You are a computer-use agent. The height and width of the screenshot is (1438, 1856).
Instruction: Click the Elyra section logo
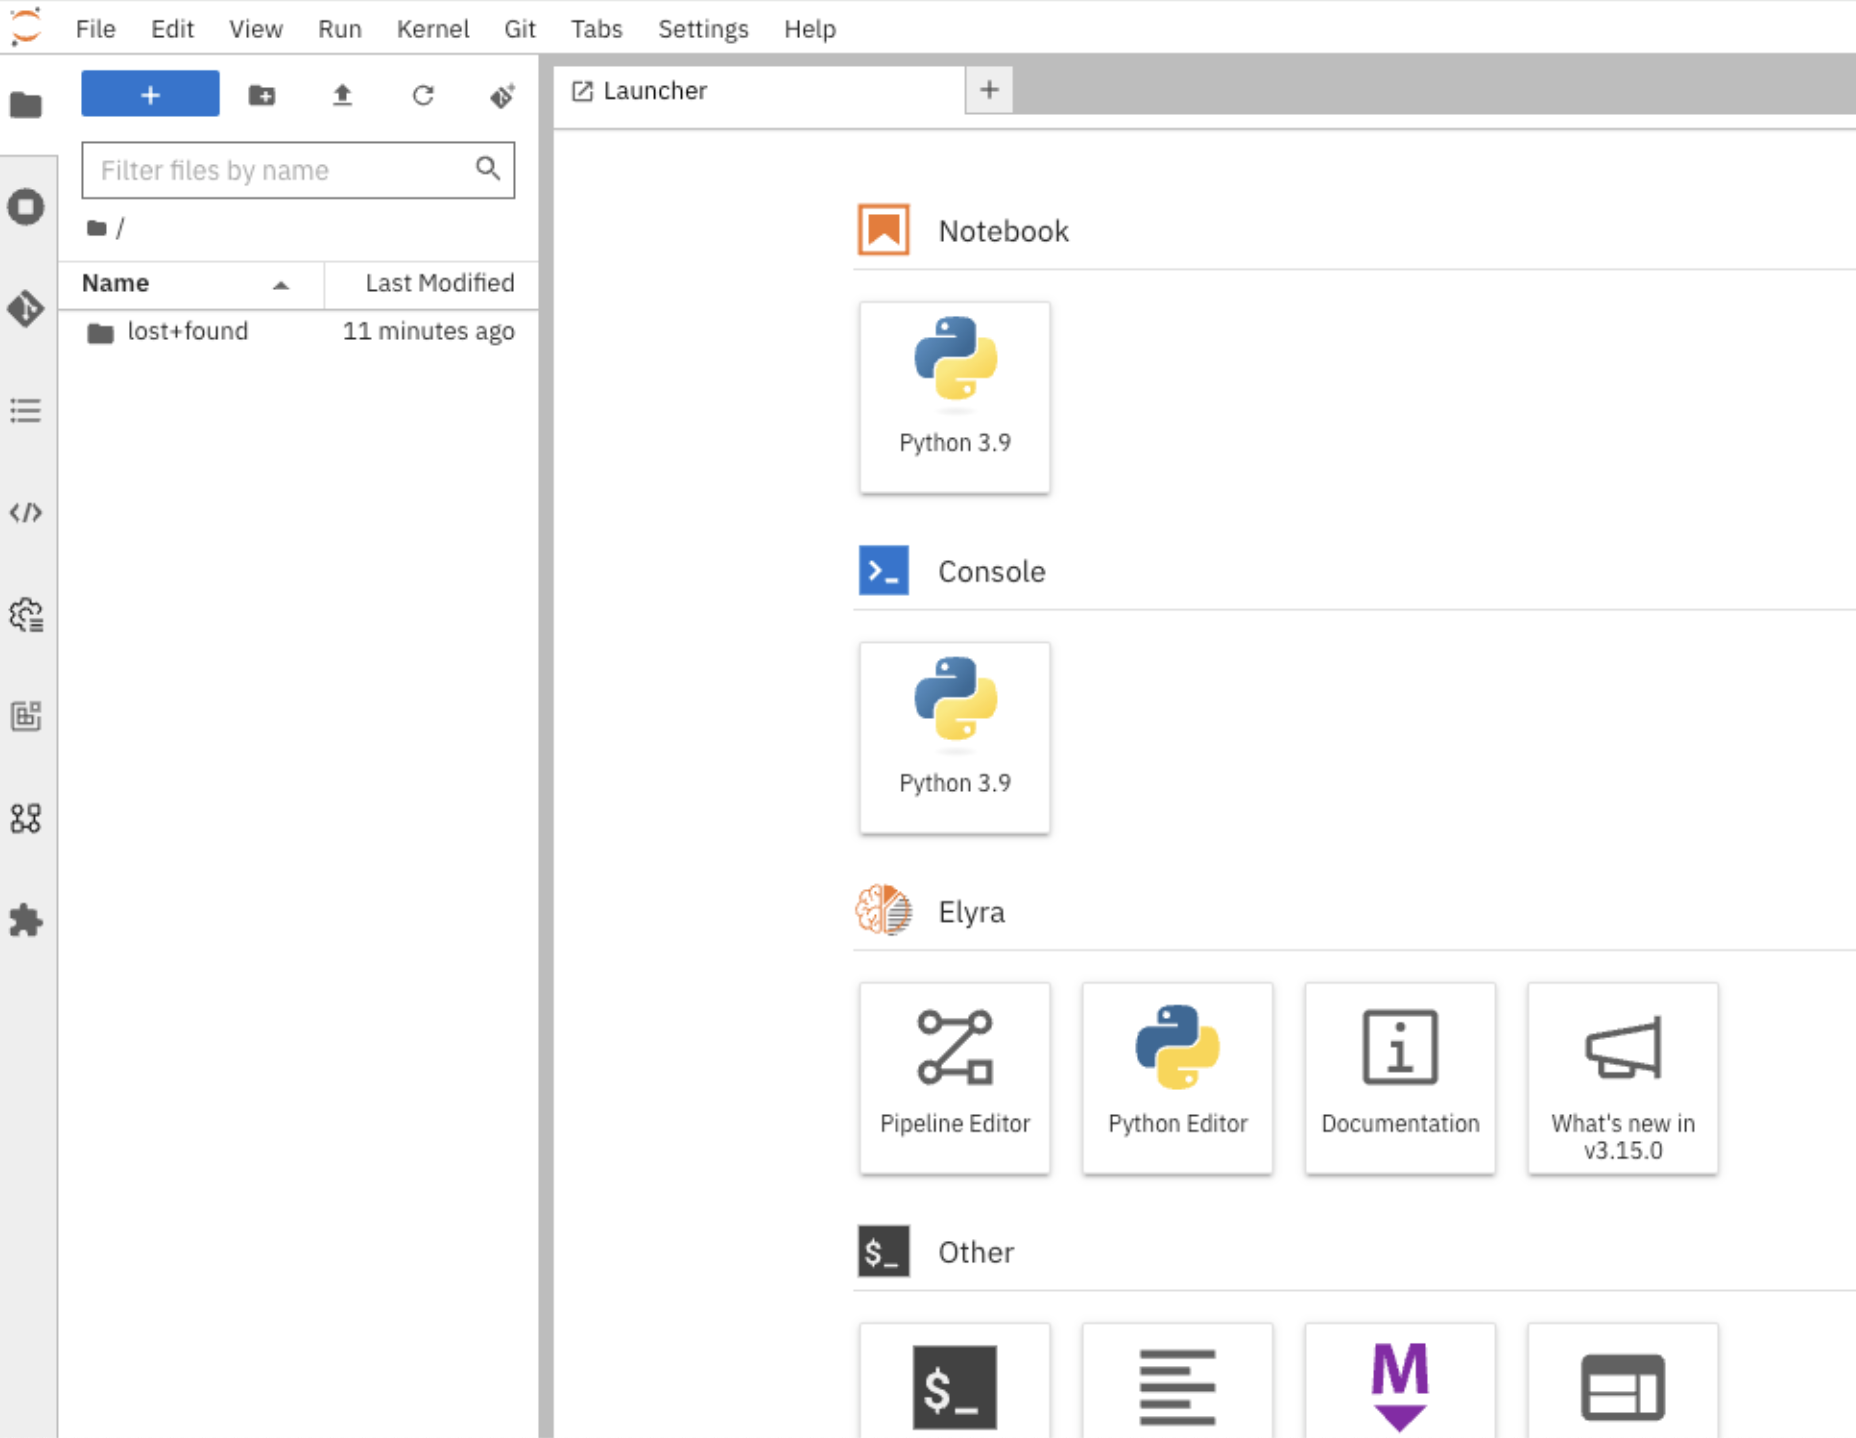coord(883,910)
